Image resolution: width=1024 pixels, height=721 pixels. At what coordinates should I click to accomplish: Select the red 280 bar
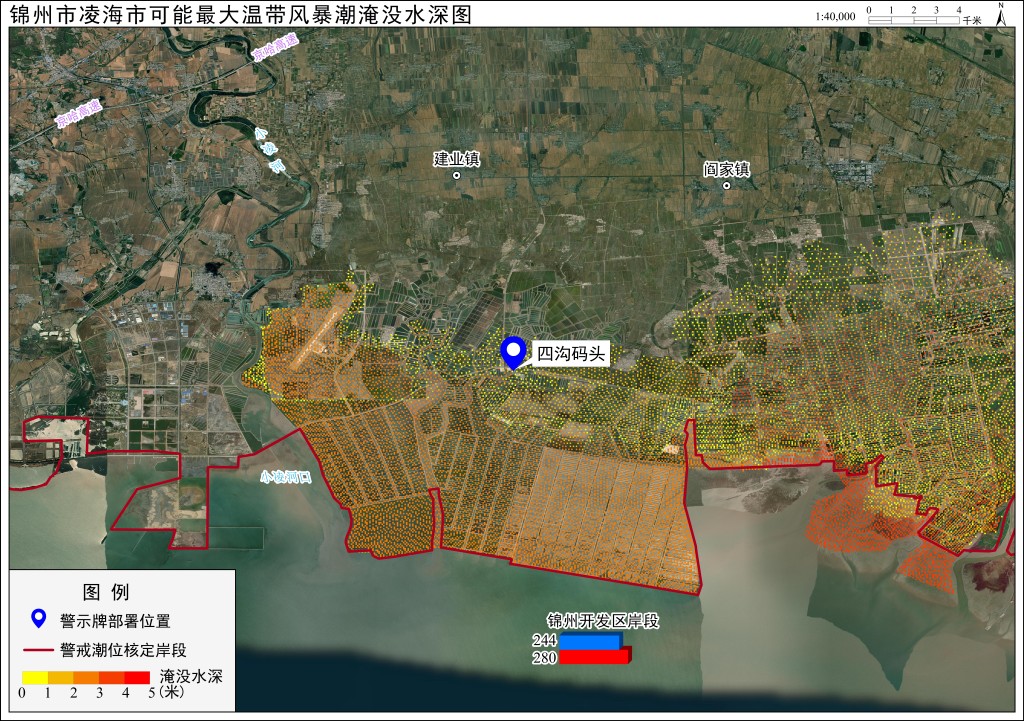(x=596, y=656)
